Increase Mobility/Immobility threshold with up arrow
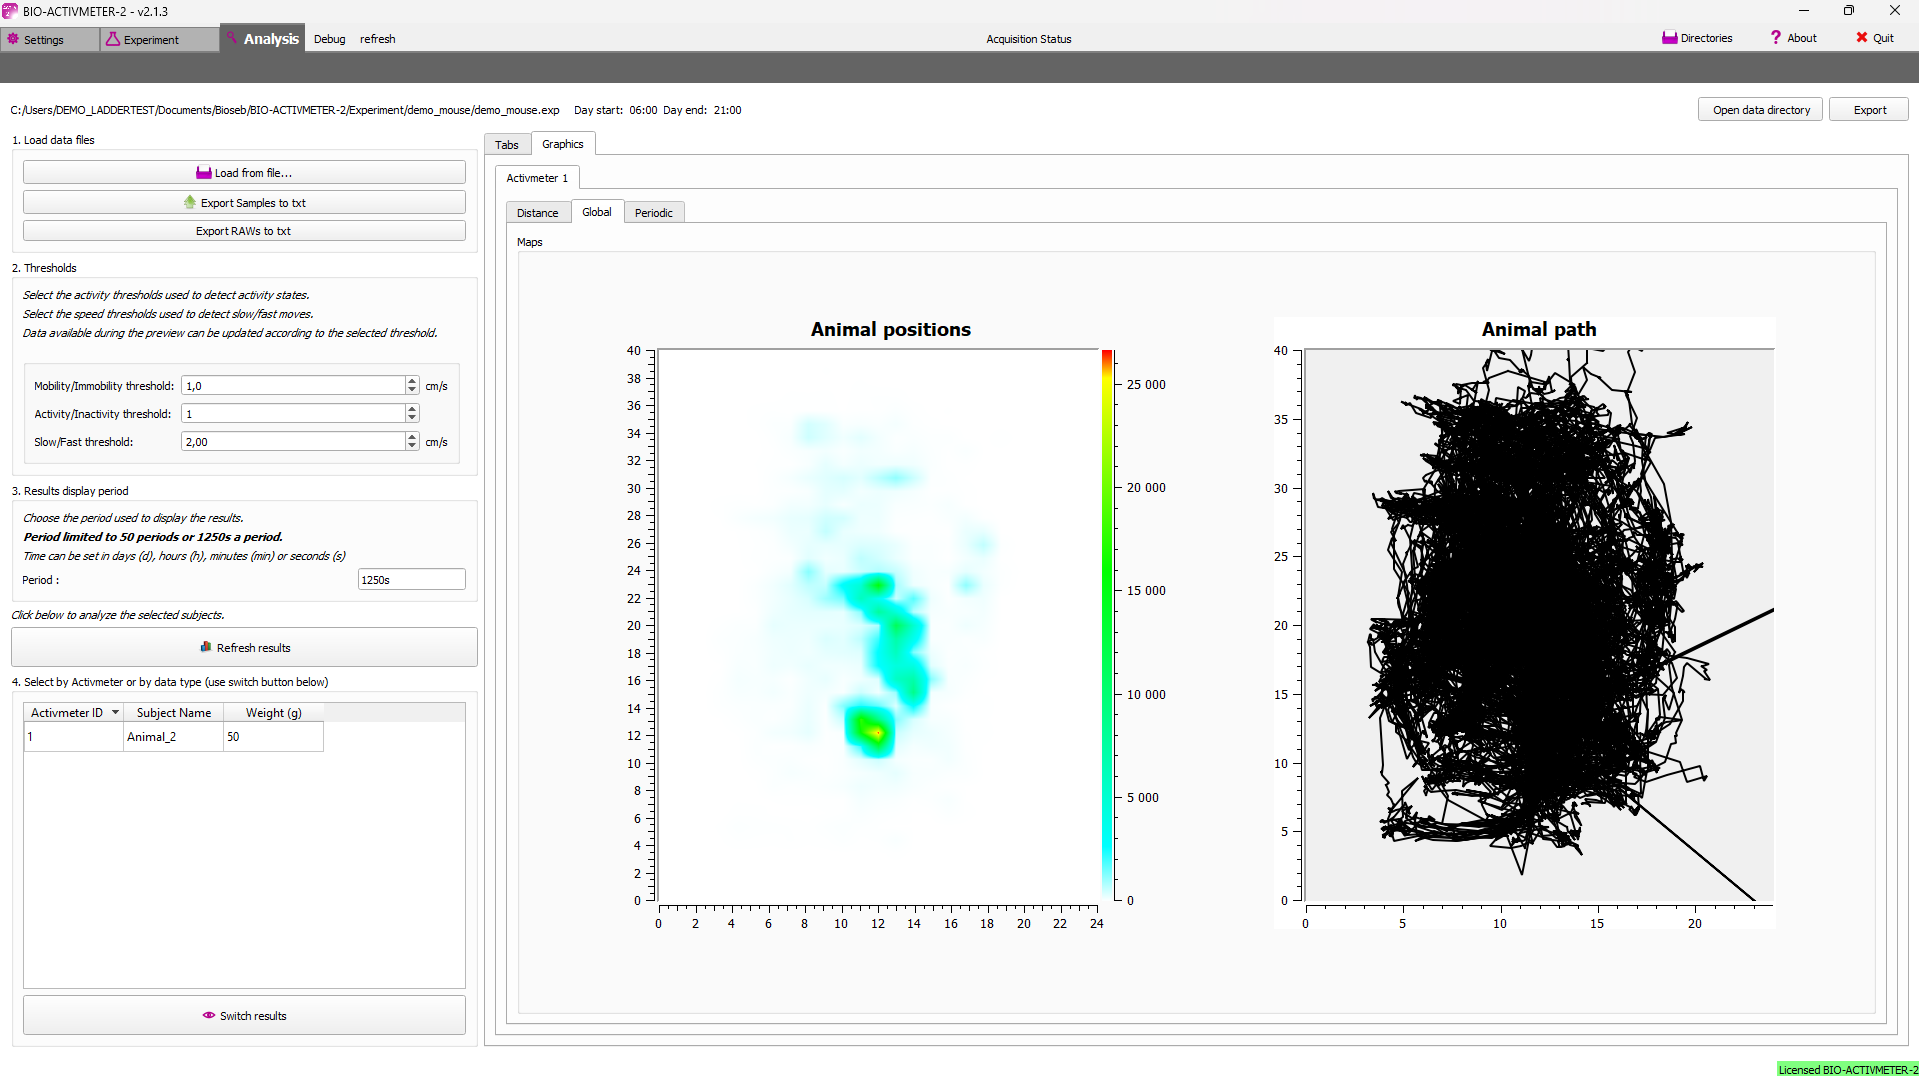The height and width of the screenshot is (1076, 1919). coord(412,381)
